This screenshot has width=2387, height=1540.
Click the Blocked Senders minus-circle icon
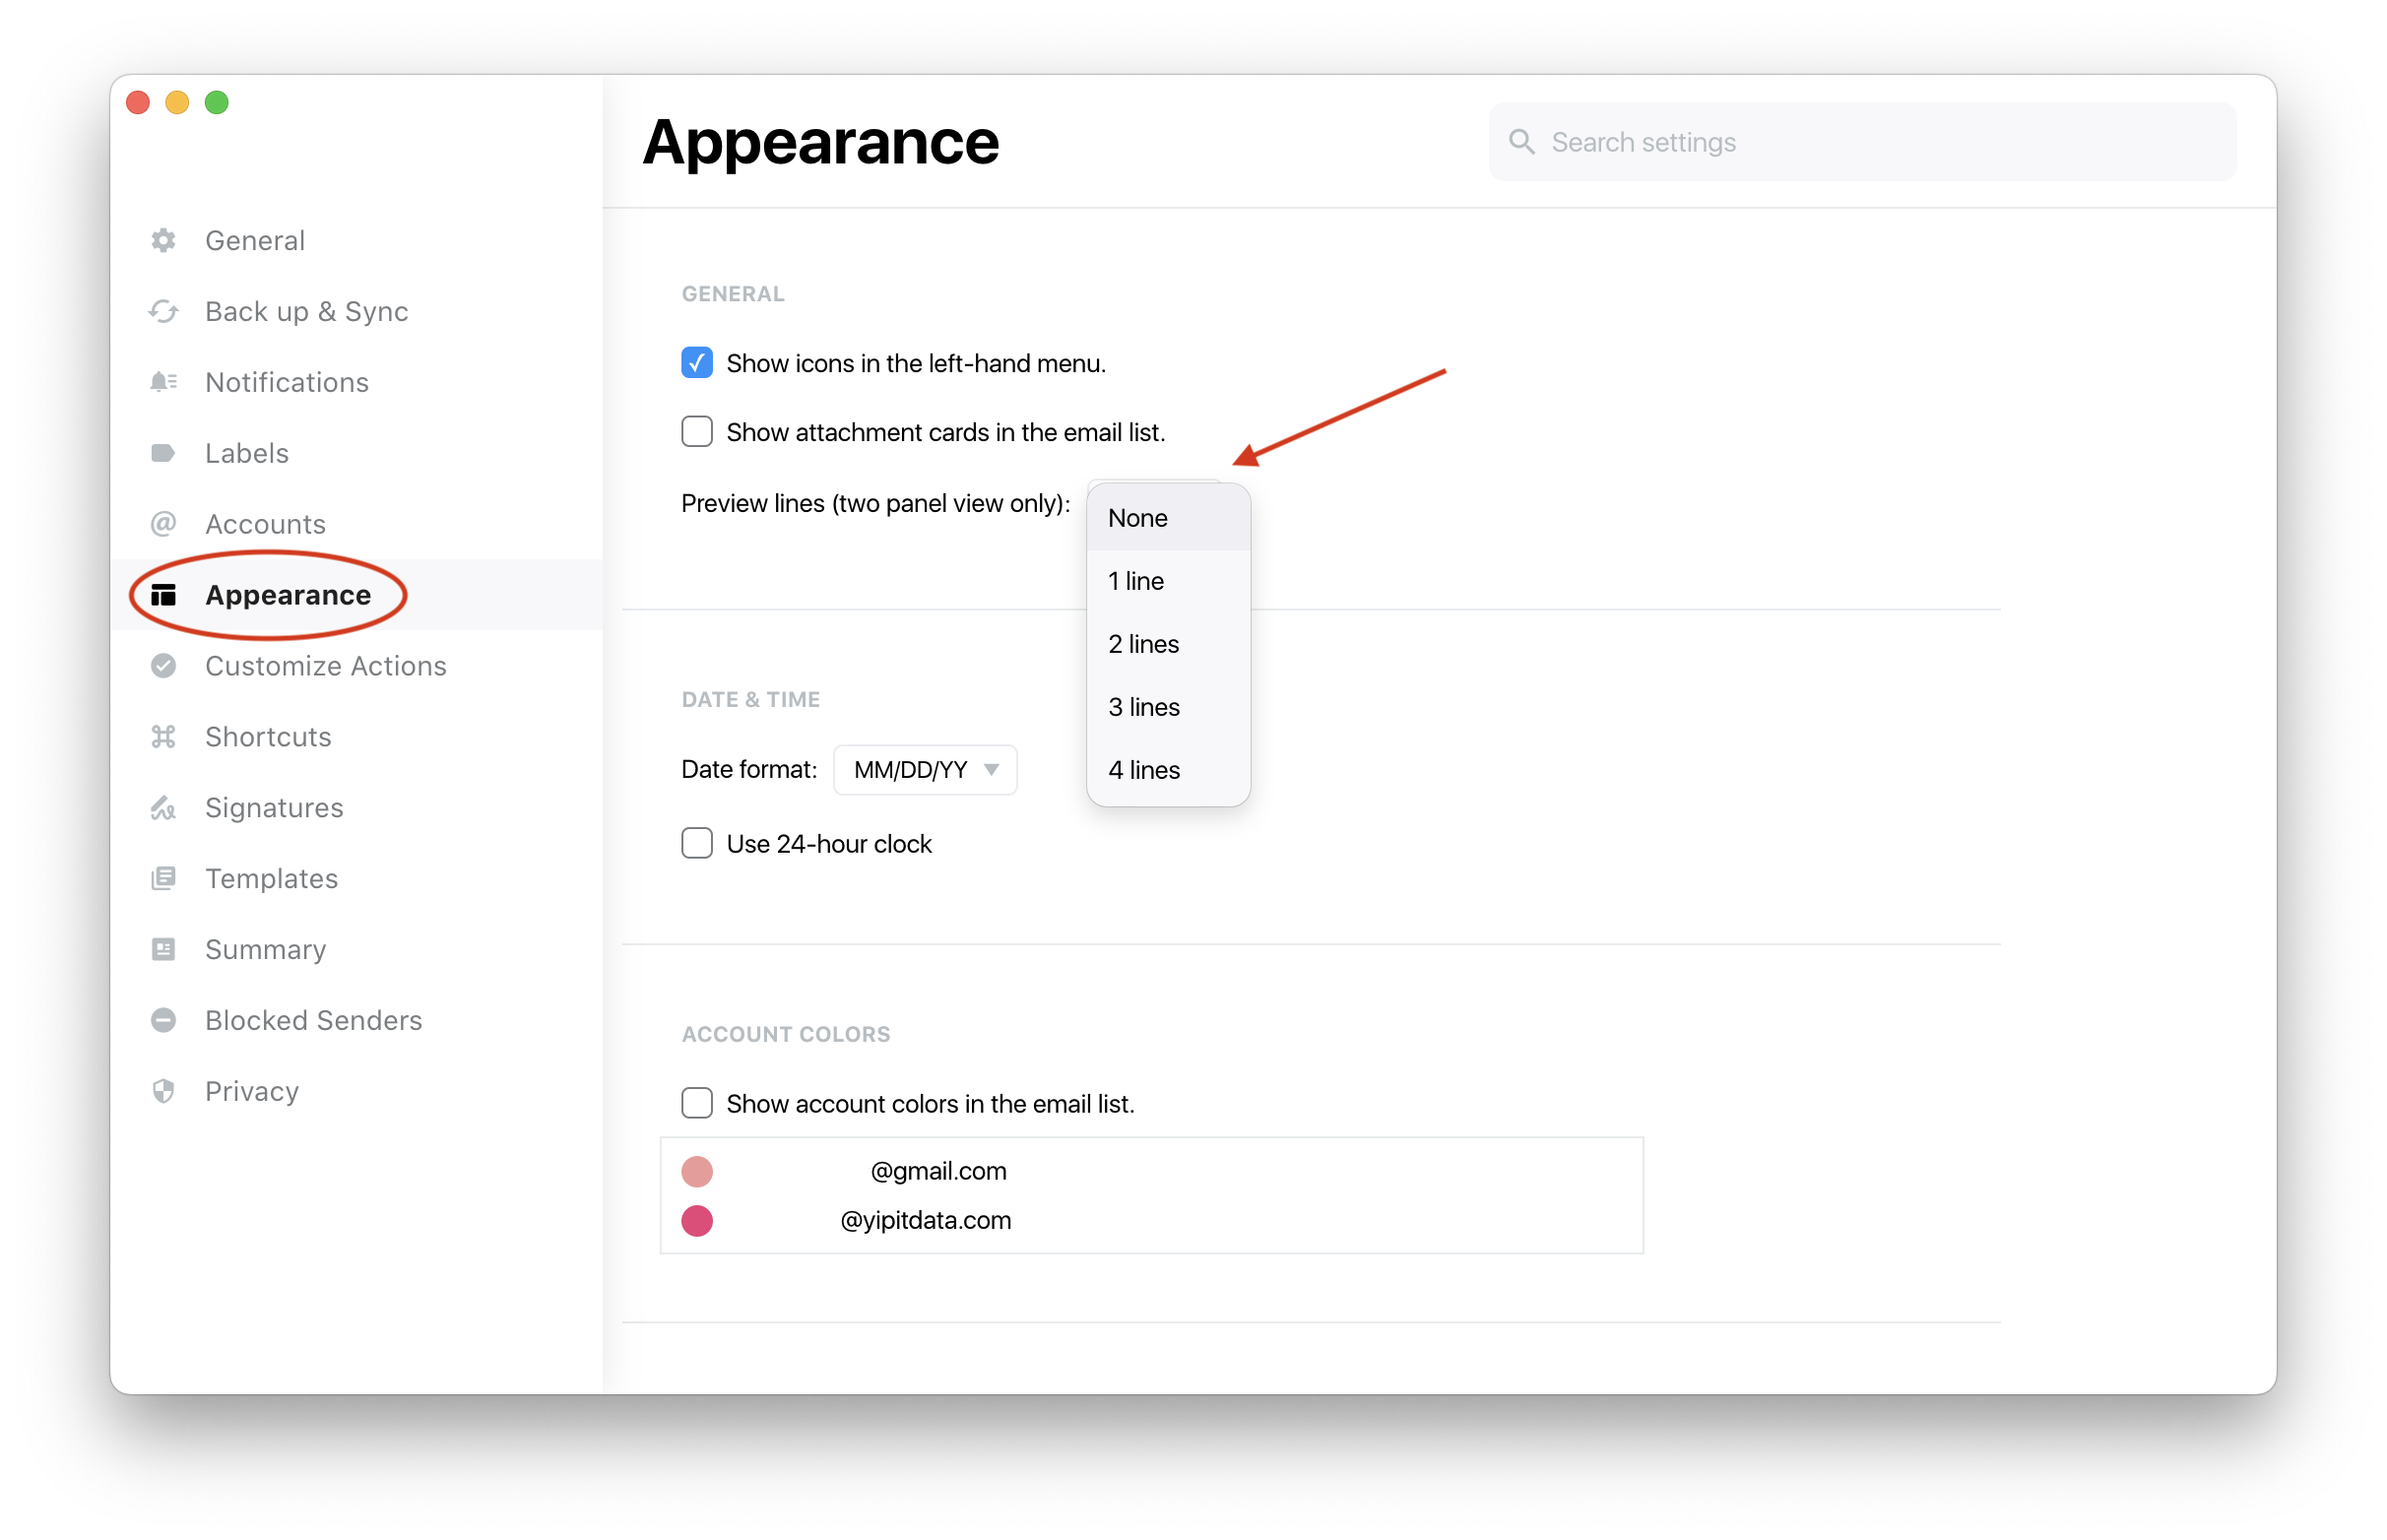163,1020
